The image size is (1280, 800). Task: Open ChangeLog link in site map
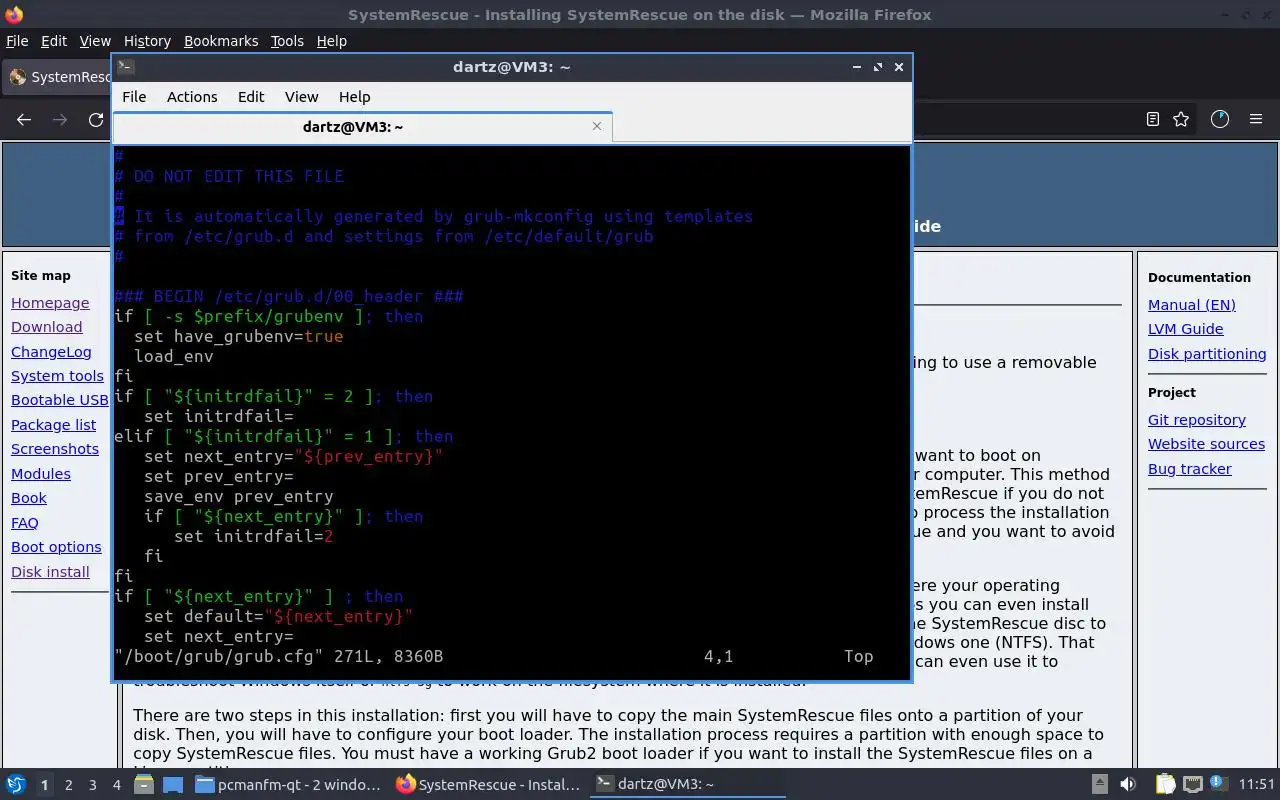tap(51, 352)
